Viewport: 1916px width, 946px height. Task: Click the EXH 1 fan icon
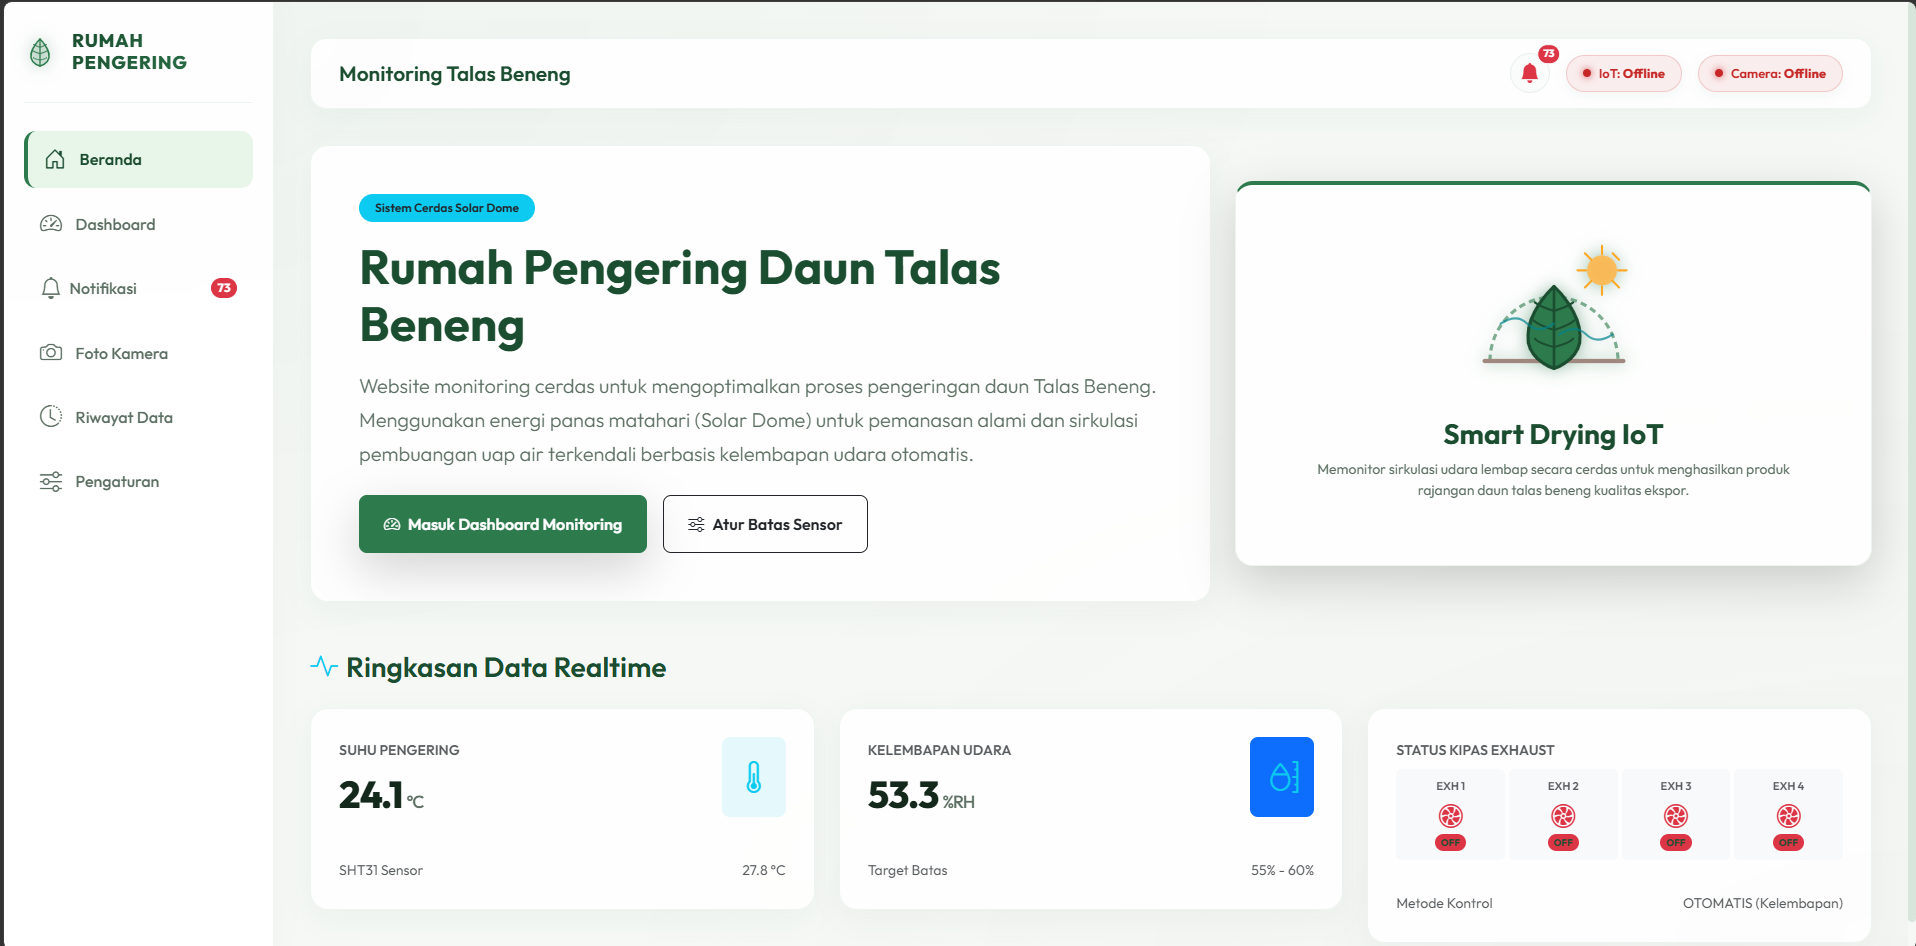point(1450,816)
